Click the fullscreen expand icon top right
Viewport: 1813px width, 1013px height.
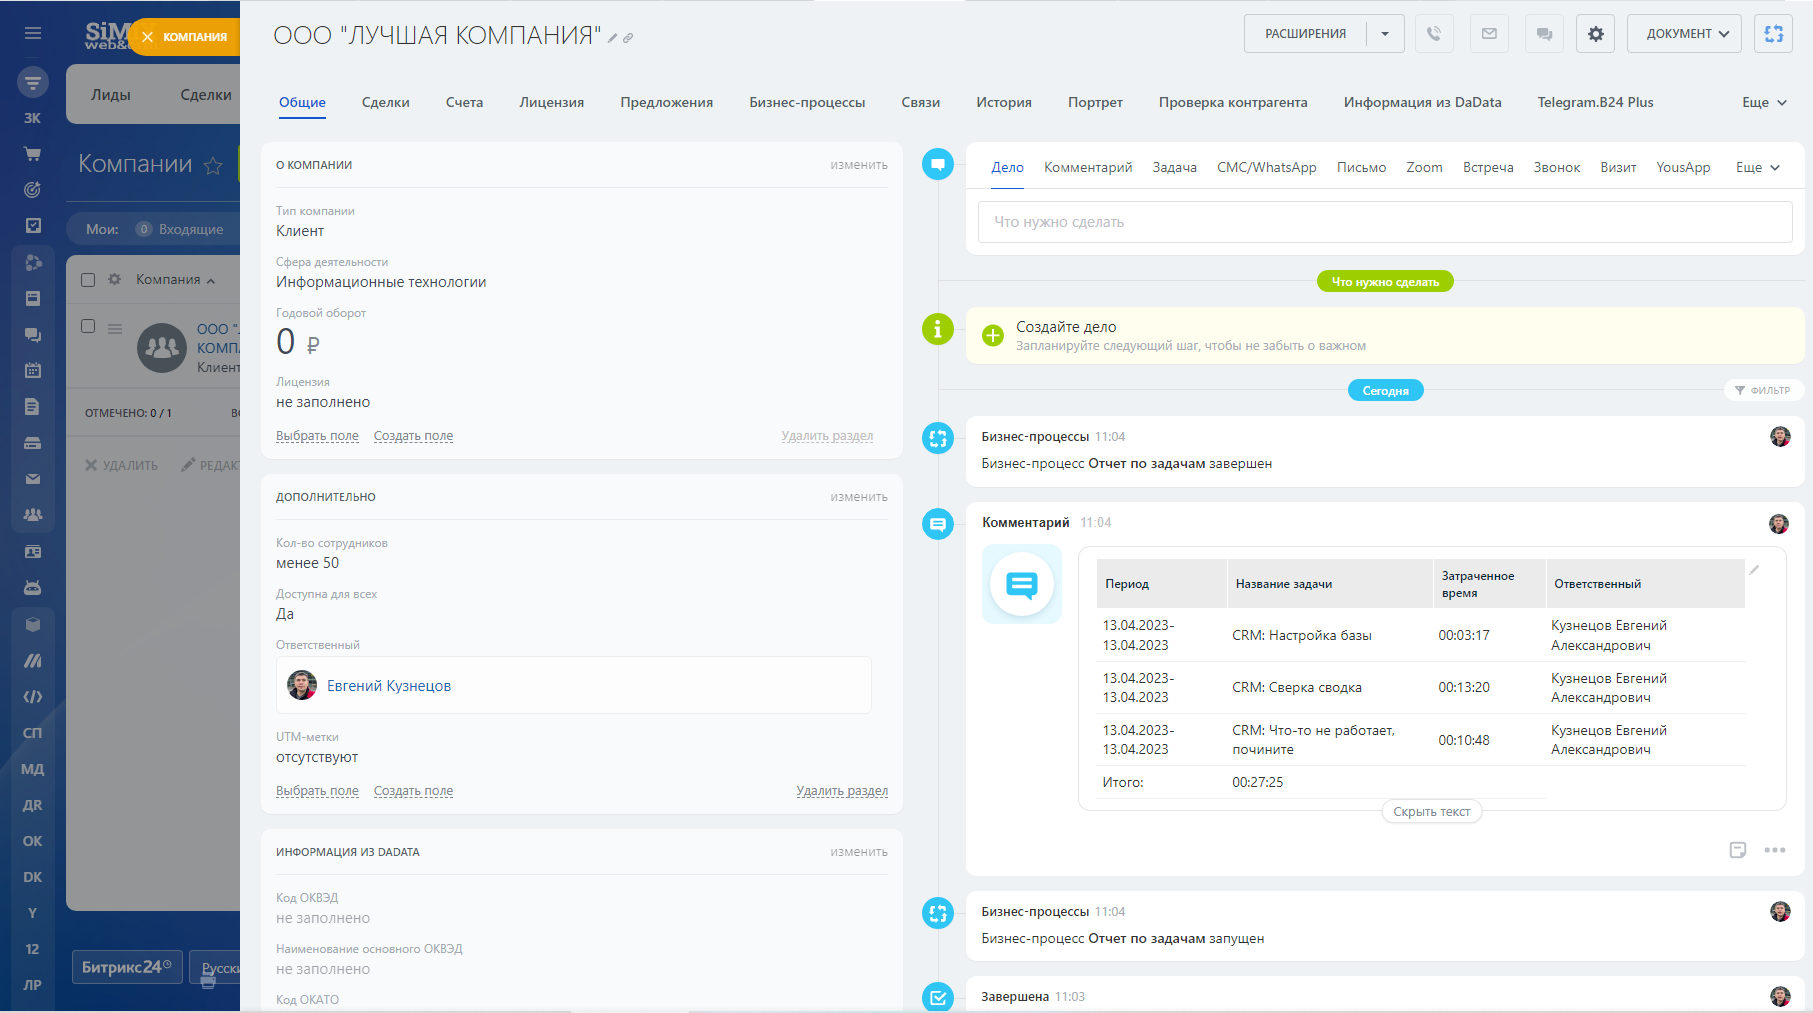click(1774, 34)
